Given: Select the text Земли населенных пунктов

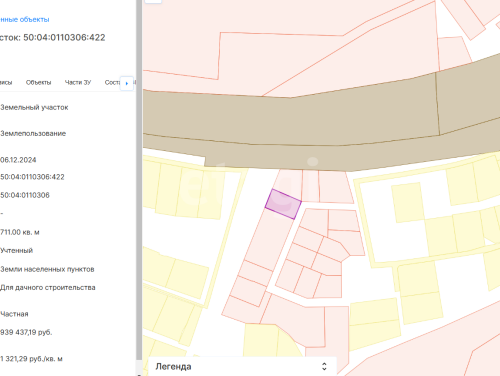Looking at the screenshot, I should pos(47,269).
